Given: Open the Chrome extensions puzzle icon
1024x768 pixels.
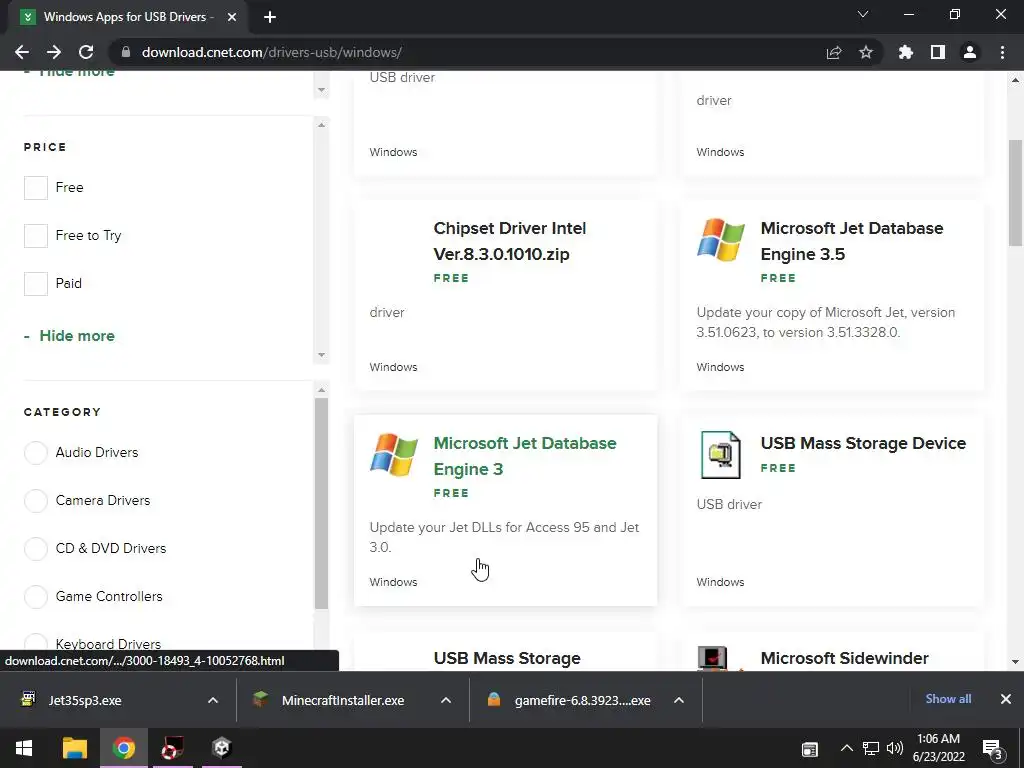Looking at the screenshot, I should pyautogui.click(x=906, y=52).
